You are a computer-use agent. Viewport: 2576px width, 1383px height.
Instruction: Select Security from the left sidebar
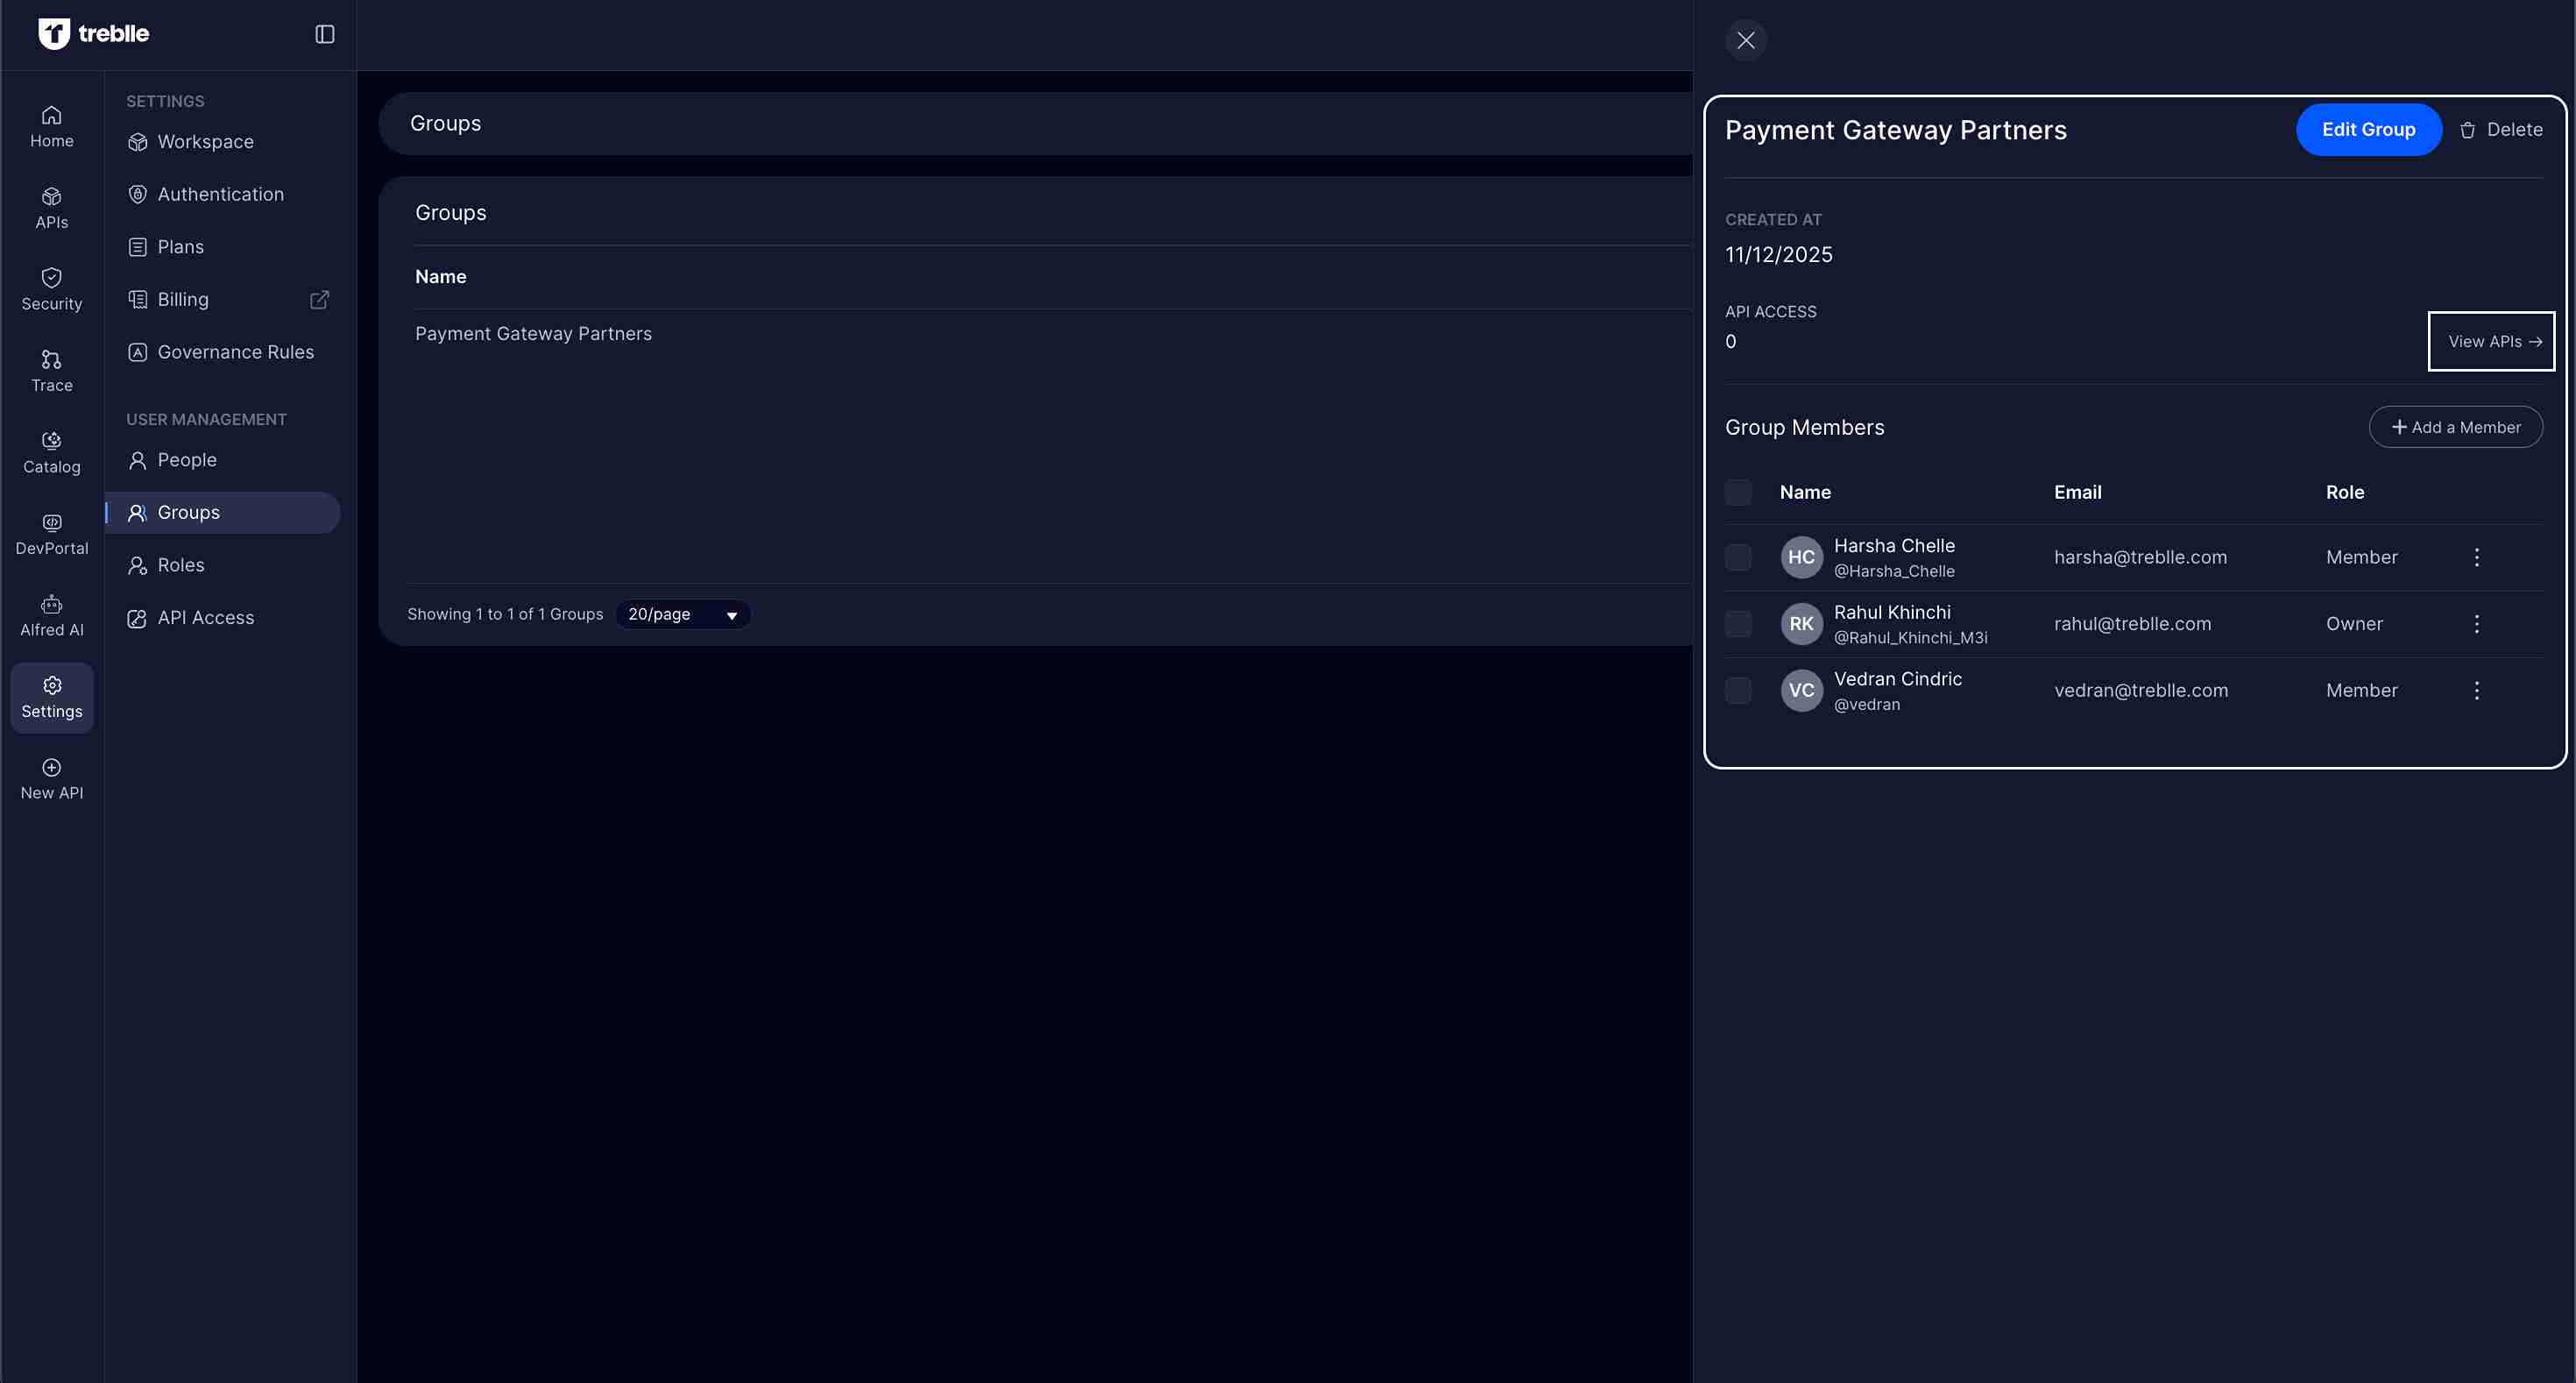[51, 289]
